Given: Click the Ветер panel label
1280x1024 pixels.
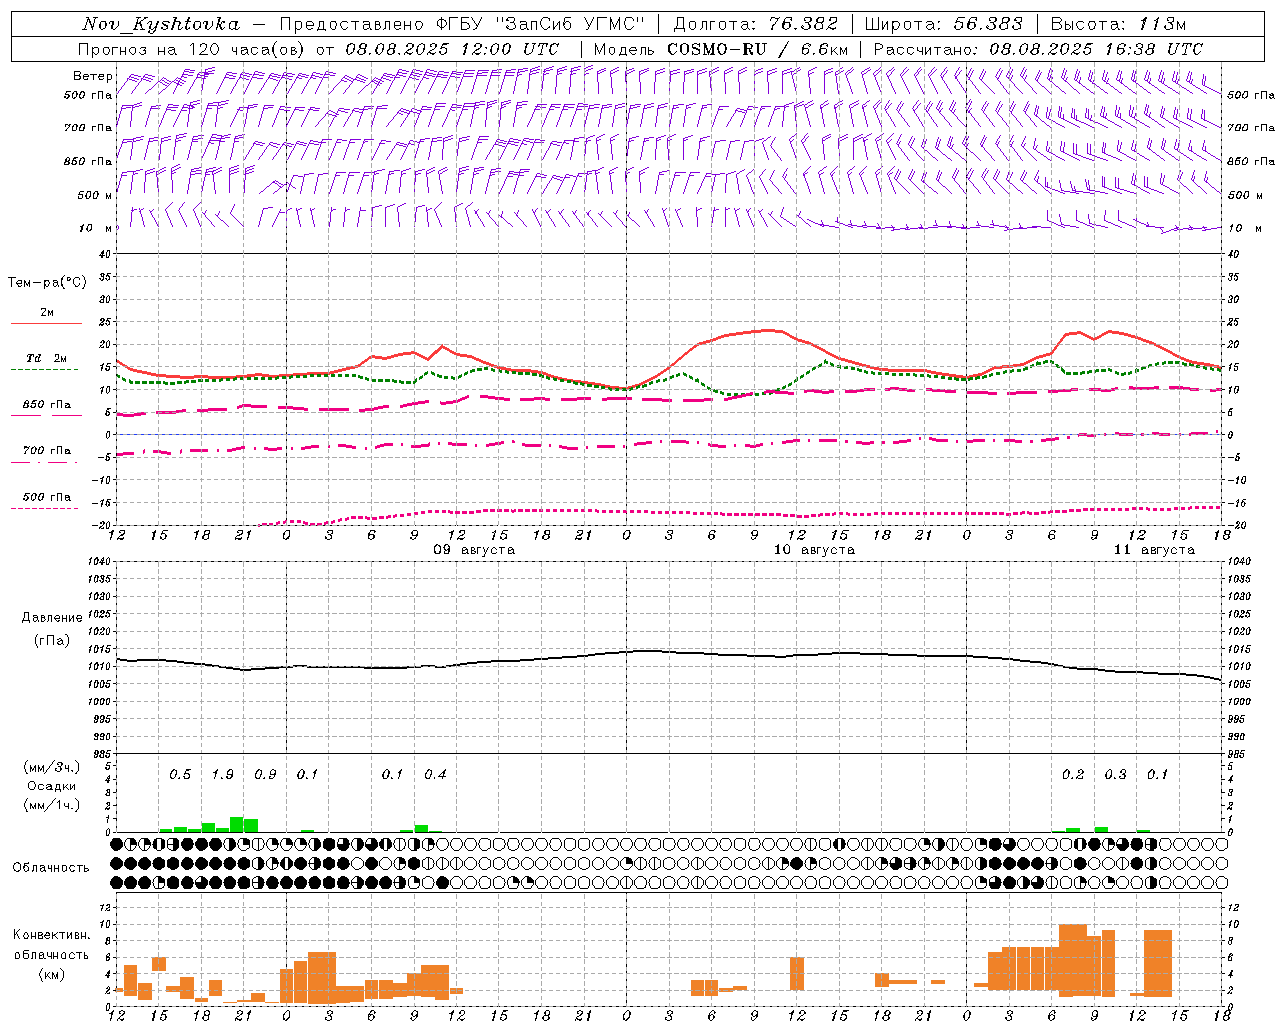Looking at the screenshot, I should click(93, 76).
